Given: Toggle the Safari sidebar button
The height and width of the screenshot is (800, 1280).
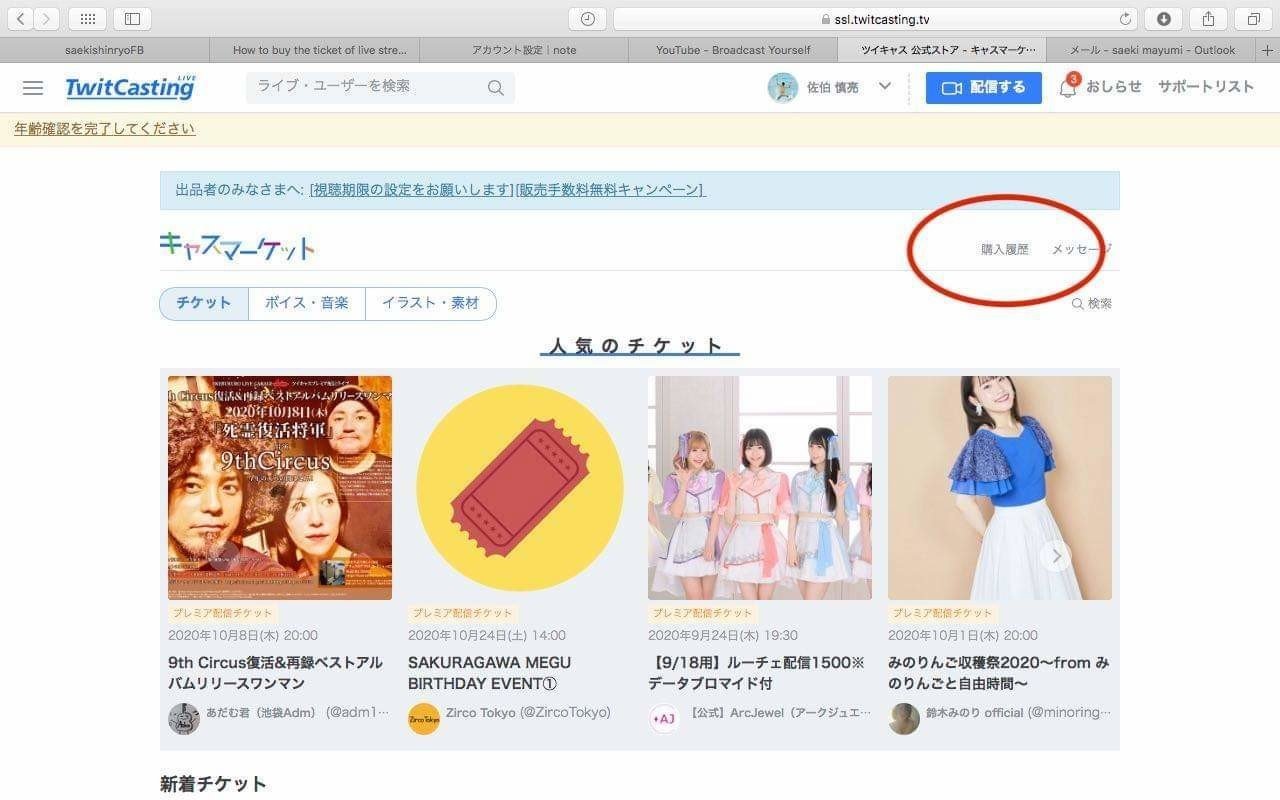Looking at the screenshot, I should pyautogui.click(x=132, y=19).
